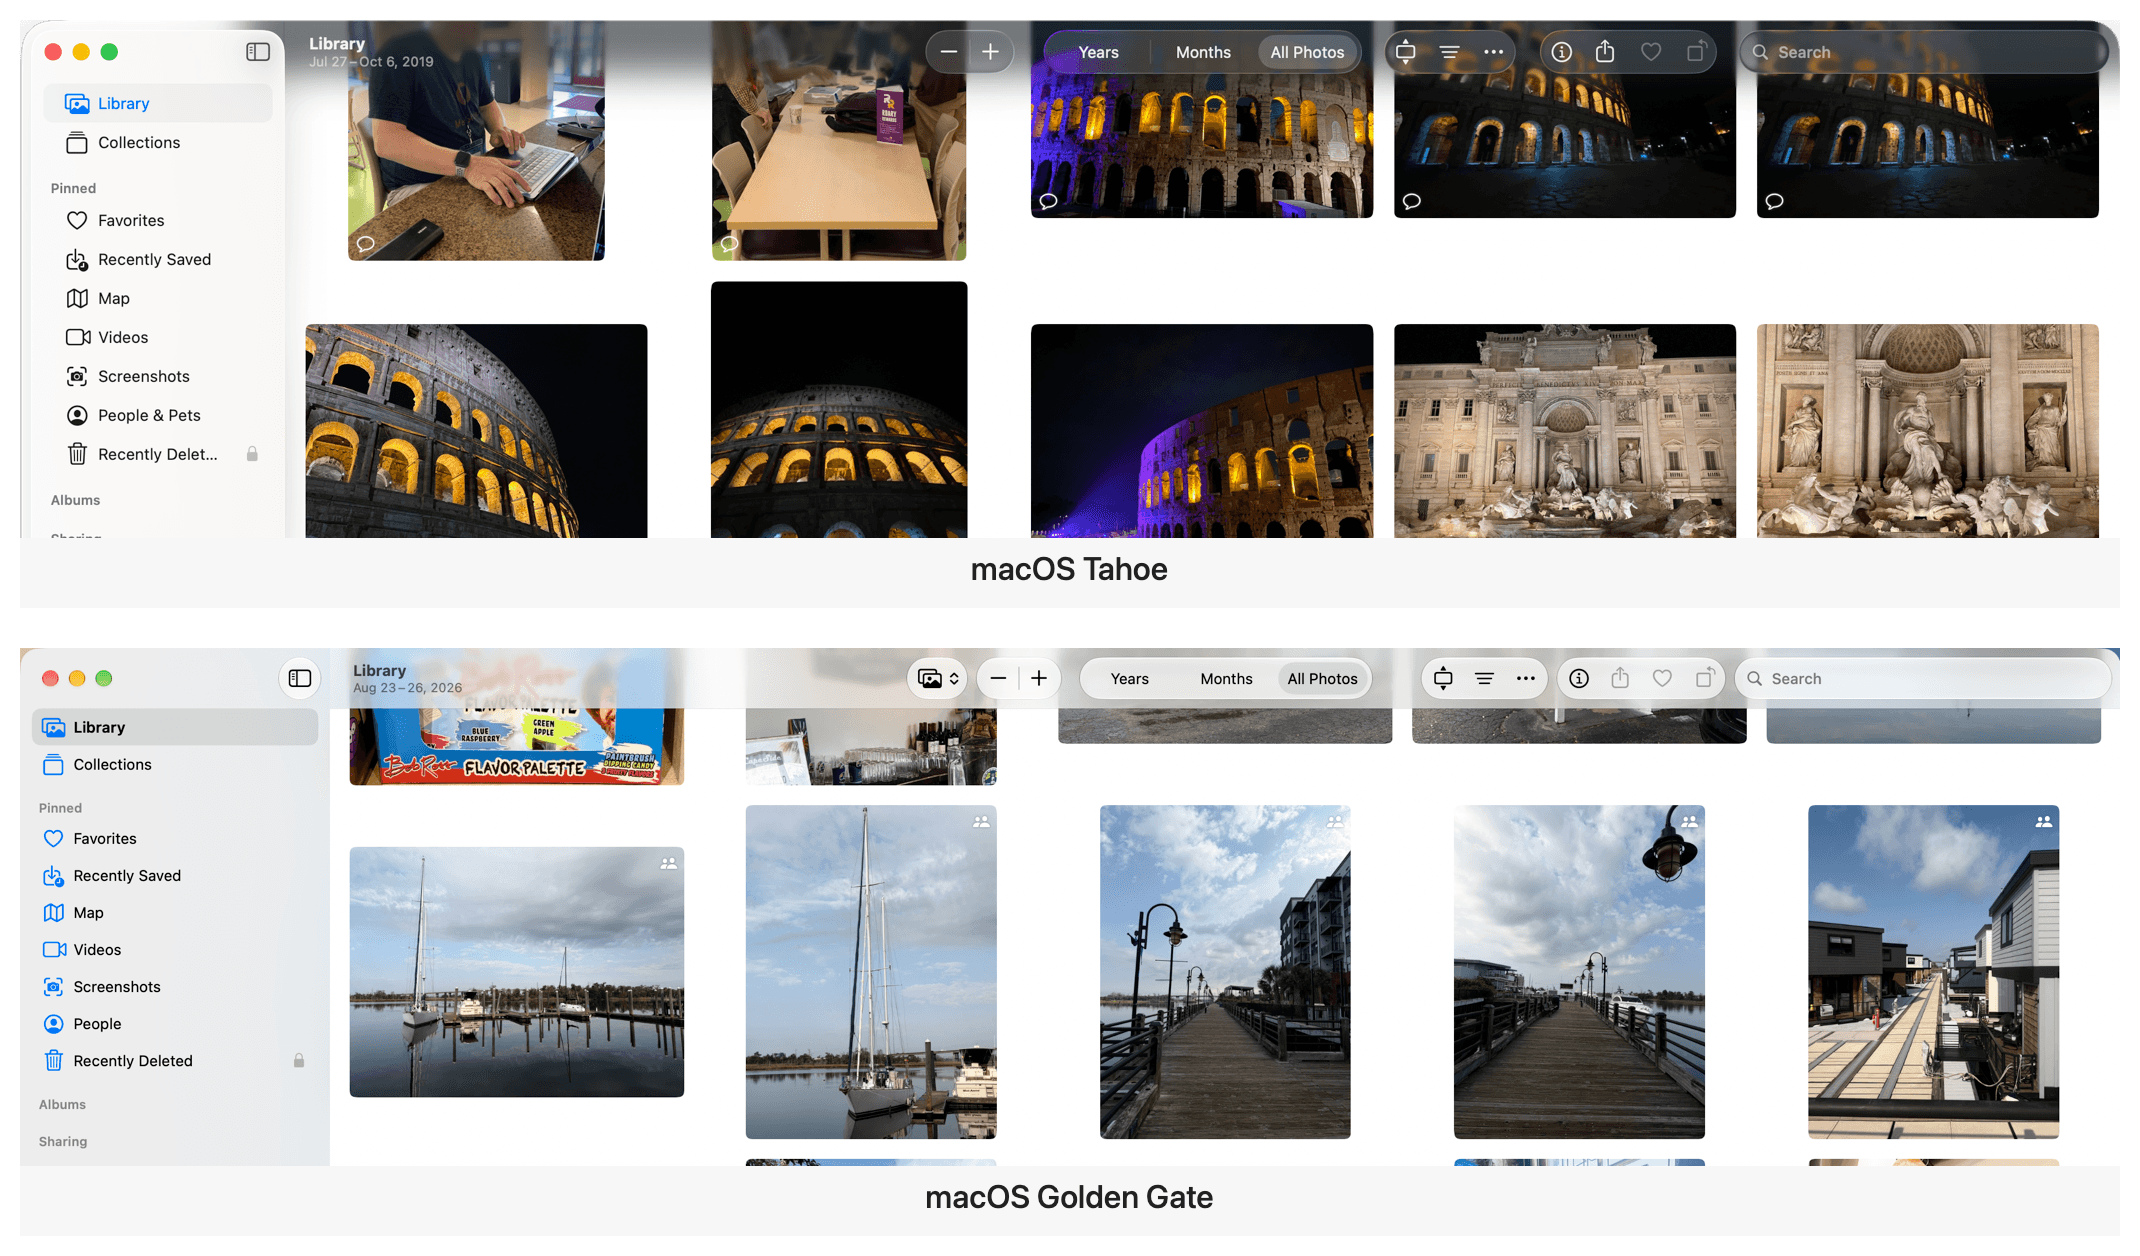Image resolution: width=2140 pixels, height=1256 pixels.
Task: Click the Info button in Golden Gate toolbar
Action: click(x=1579, y=679)
